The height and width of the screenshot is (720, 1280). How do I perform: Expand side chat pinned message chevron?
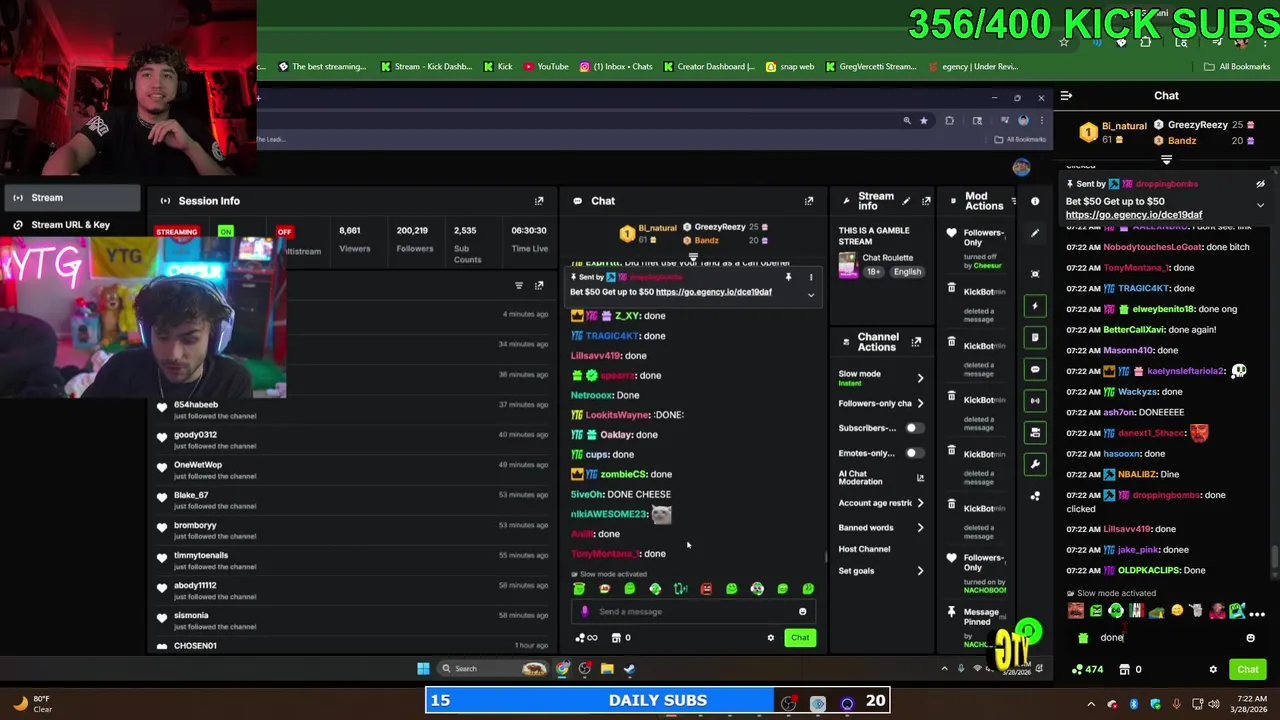[x=1260, y=205]
